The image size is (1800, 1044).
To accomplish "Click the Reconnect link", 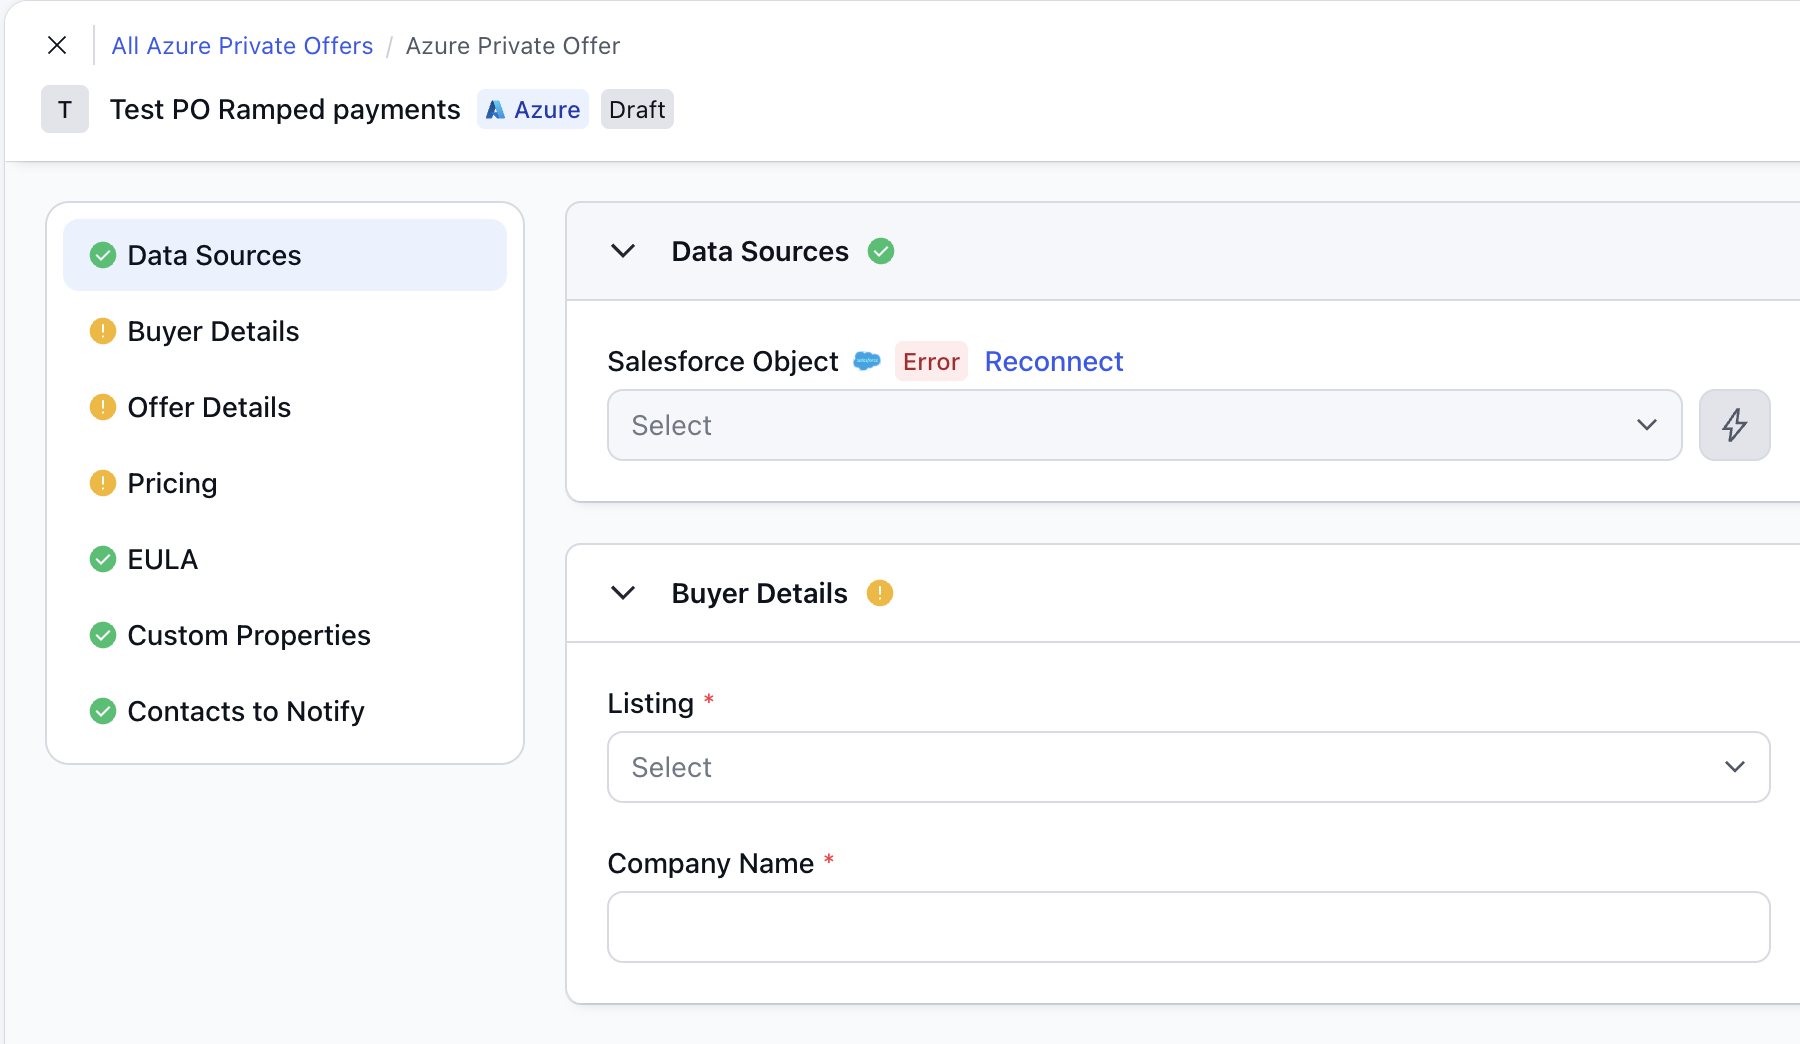I will coord(1054,361).
